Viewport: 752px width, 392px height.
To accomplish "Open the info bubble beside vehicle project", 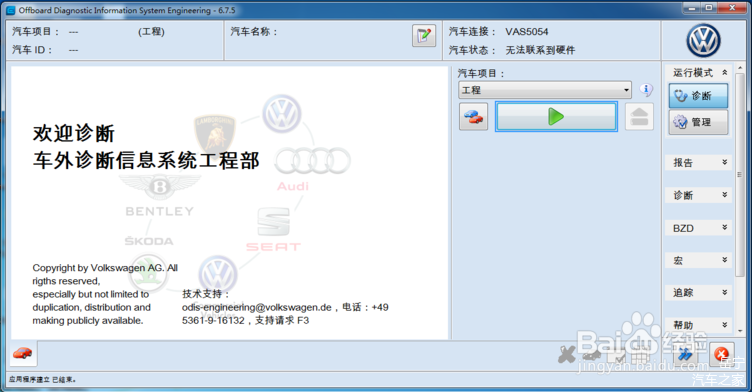I will click(646, 90).
